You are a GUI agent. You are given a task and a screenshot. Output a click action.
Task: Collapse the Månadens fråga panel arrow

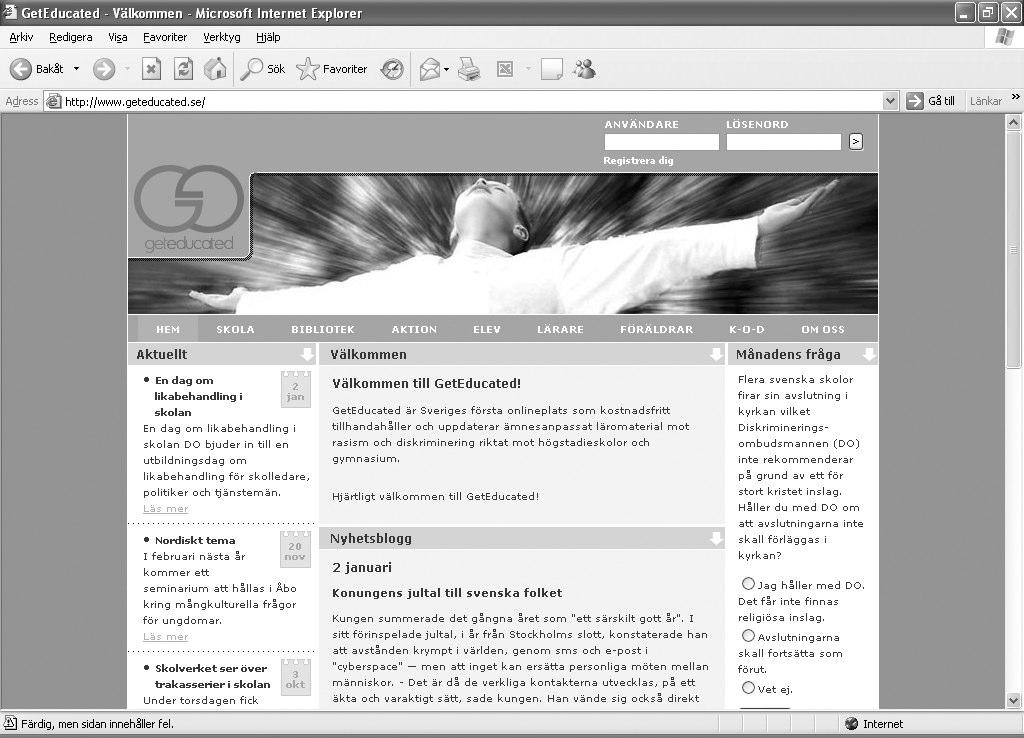tap(869, 354)
